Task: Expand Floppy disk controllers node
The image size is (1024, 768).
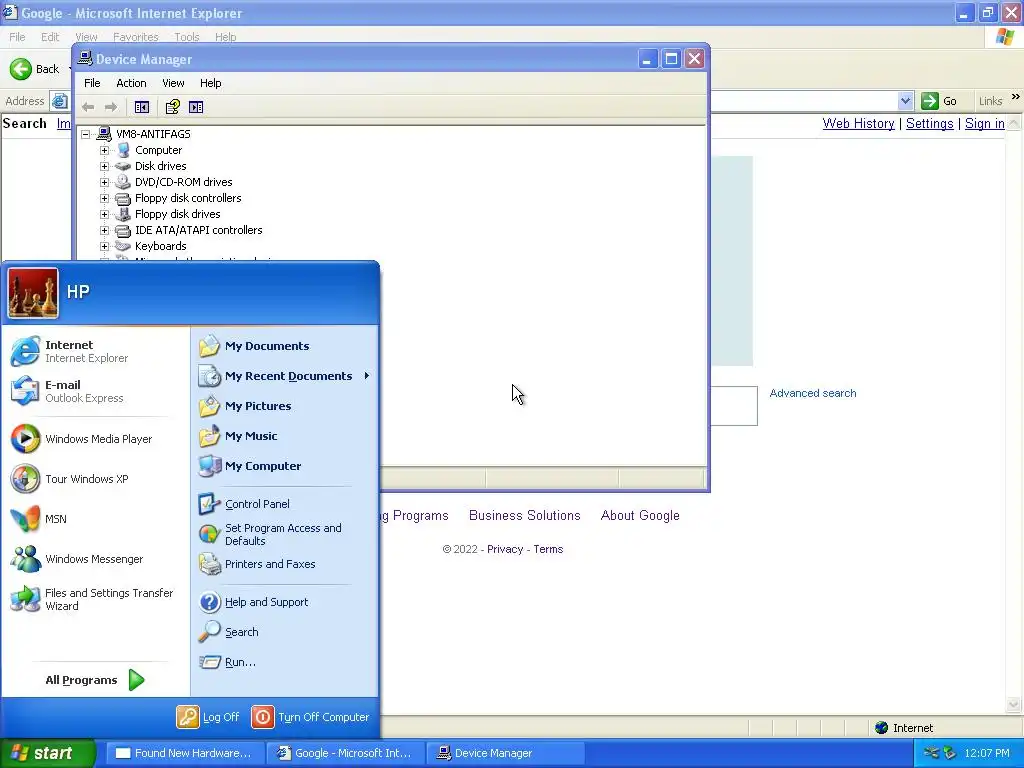Action: 104,198
